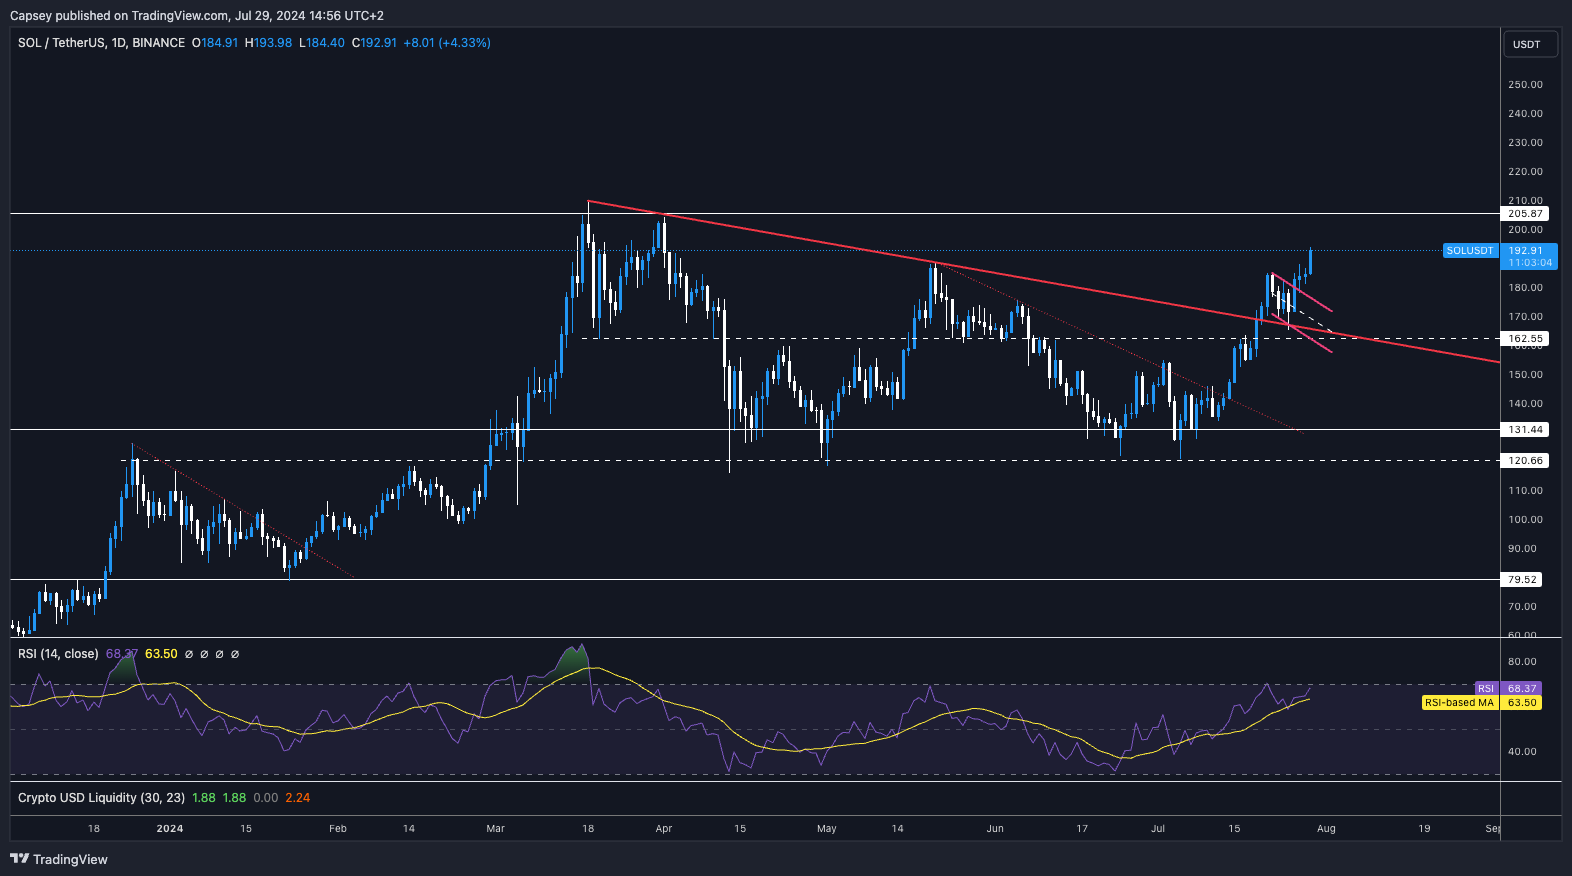Click the +8.01 (+4.33%) price change text
Image resolution: width=1572 pixels, height=876 pixels.
tap(446, 43)
